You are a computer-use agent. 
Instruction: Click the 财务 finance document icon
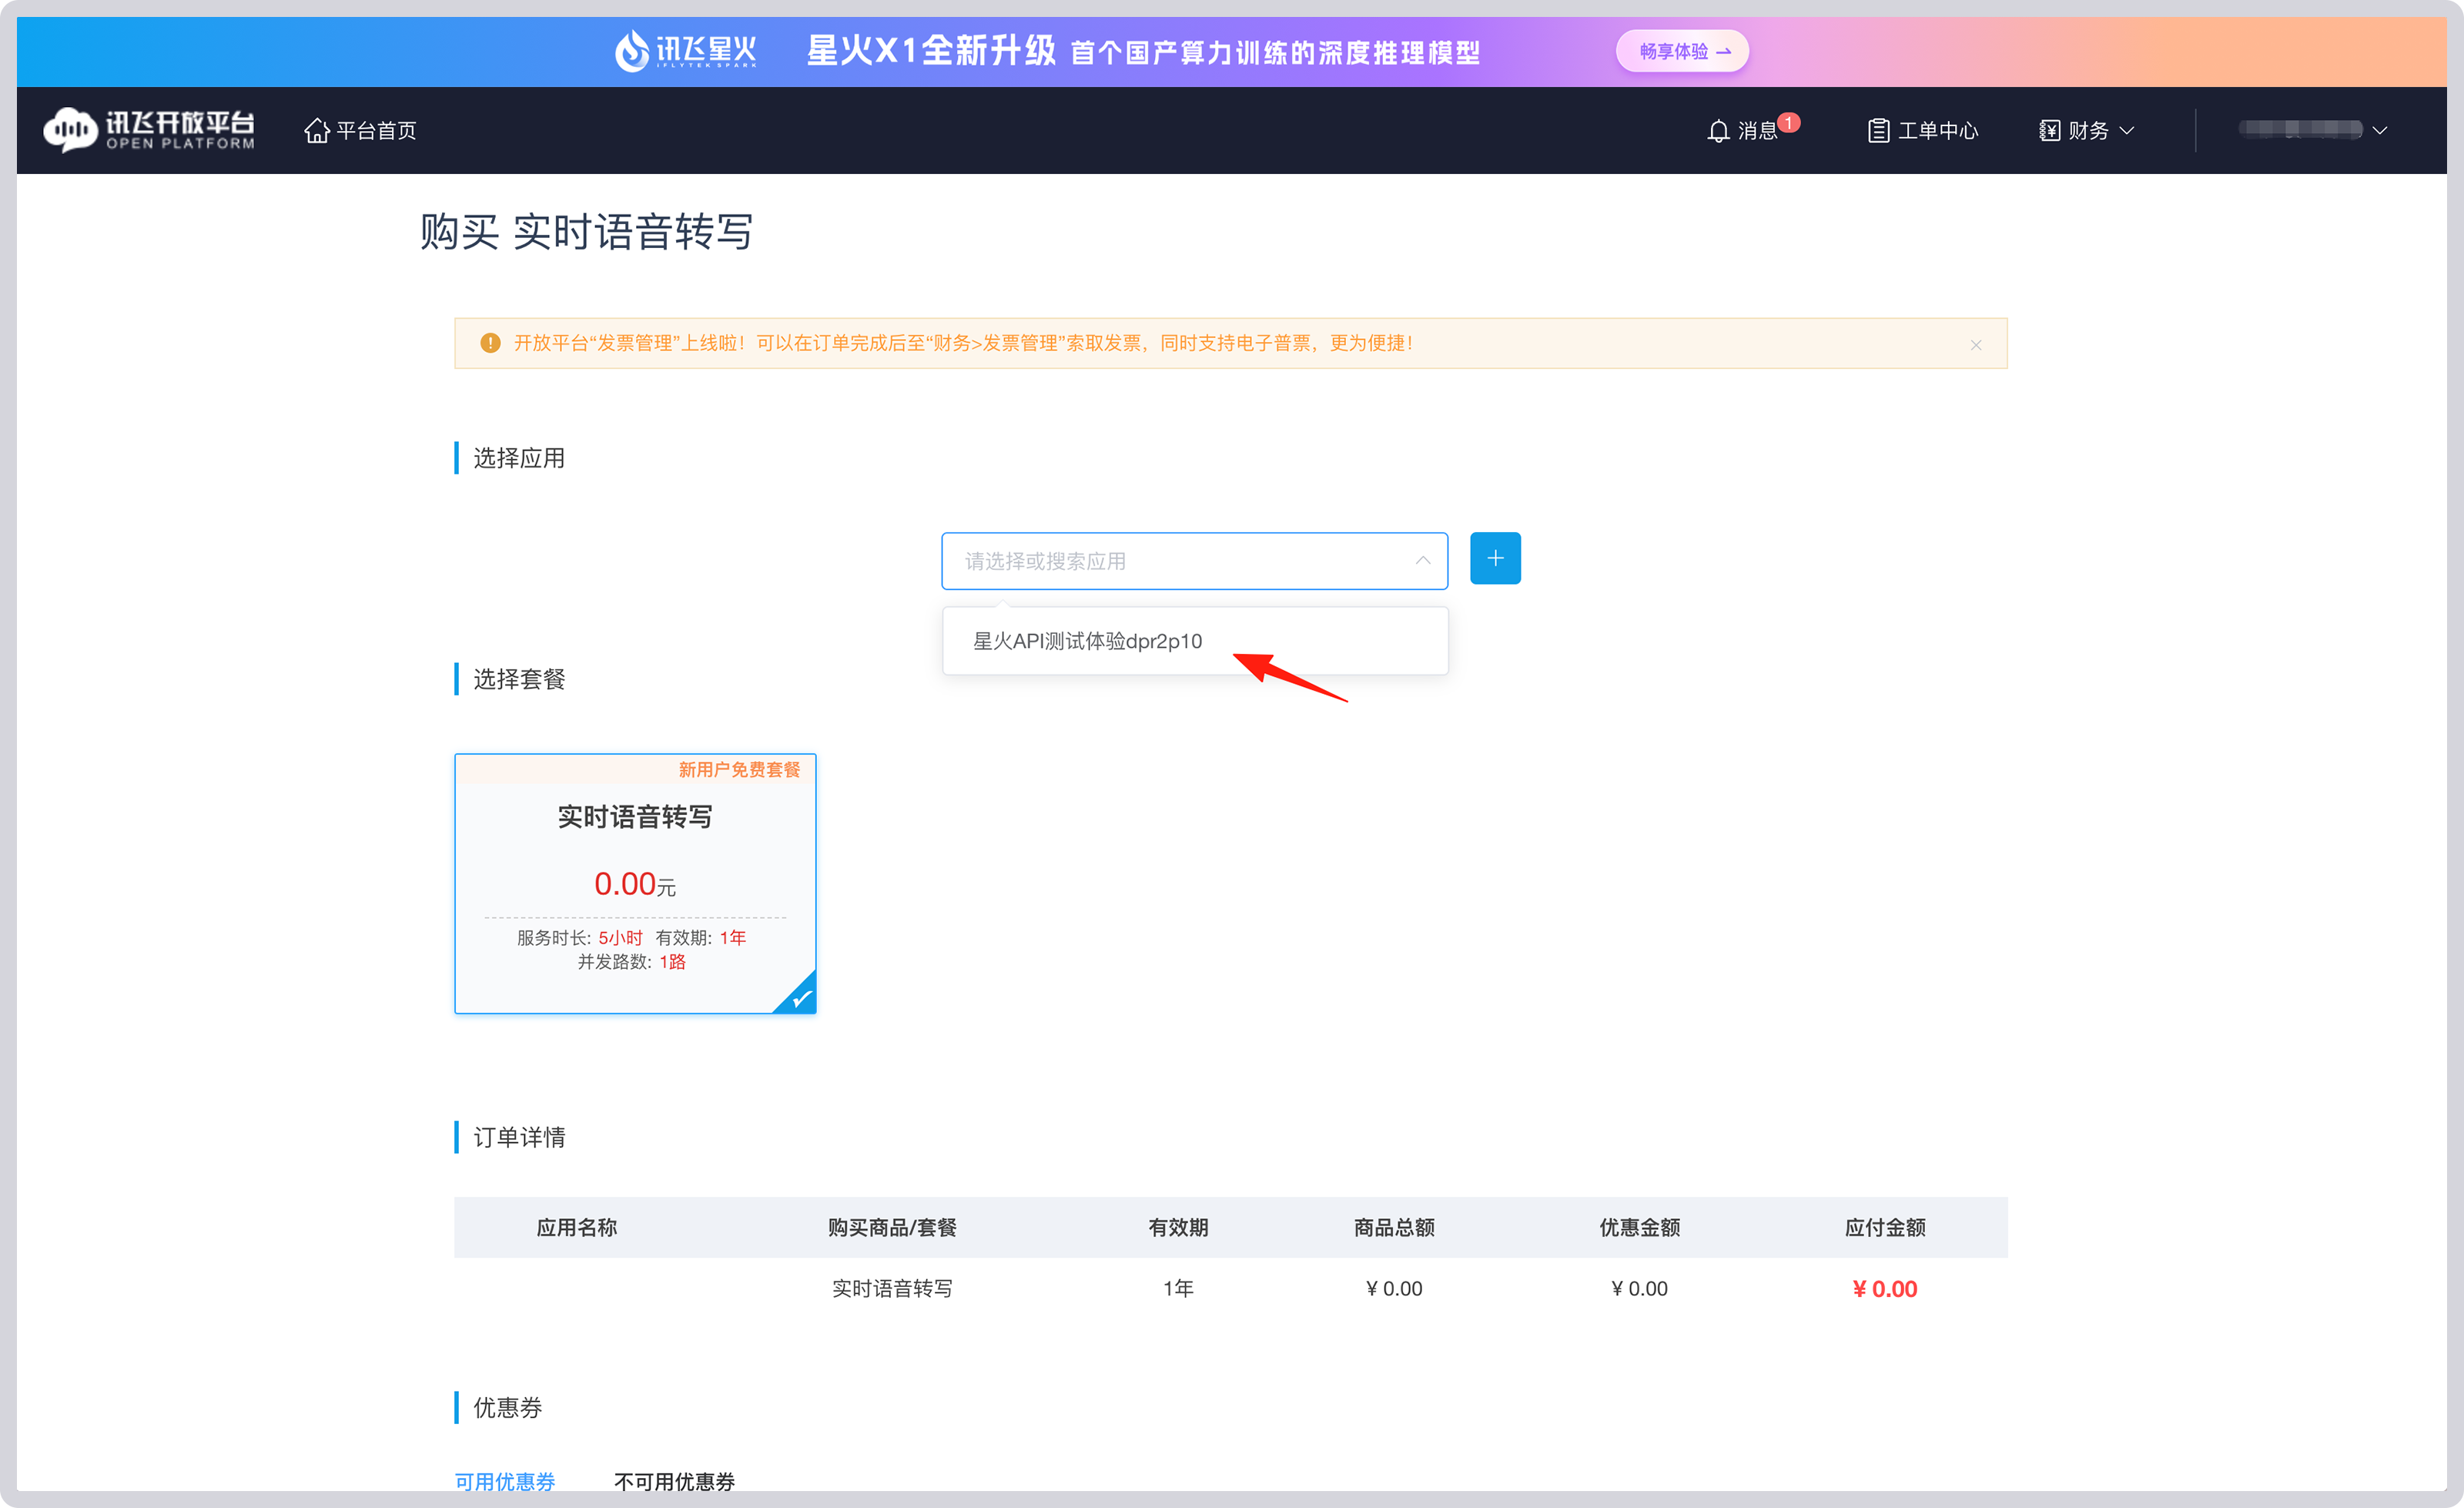(x=2048, y=130)
